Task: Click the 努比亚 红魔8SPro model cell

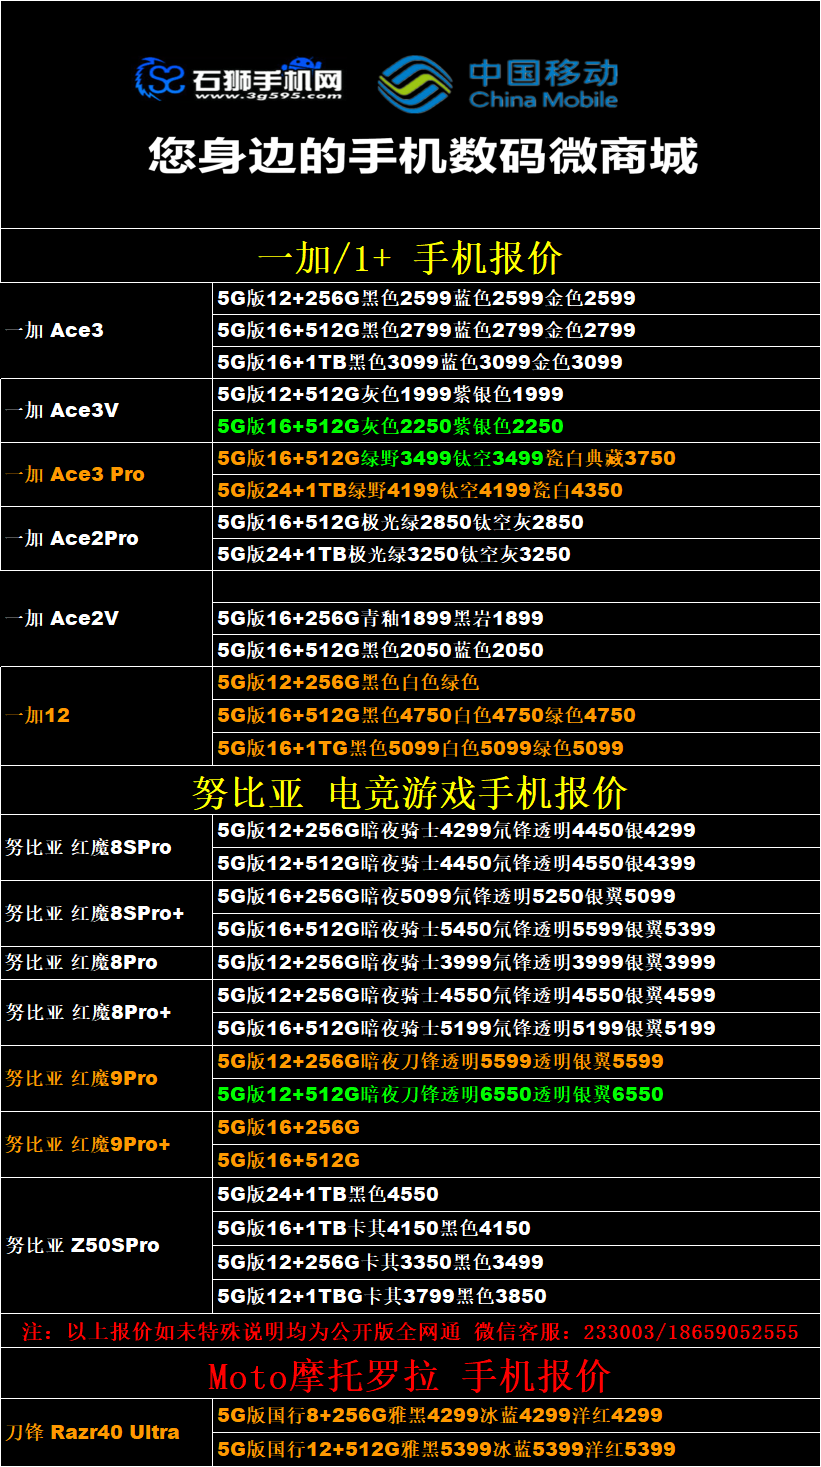Action: click(x=106, y=847)
